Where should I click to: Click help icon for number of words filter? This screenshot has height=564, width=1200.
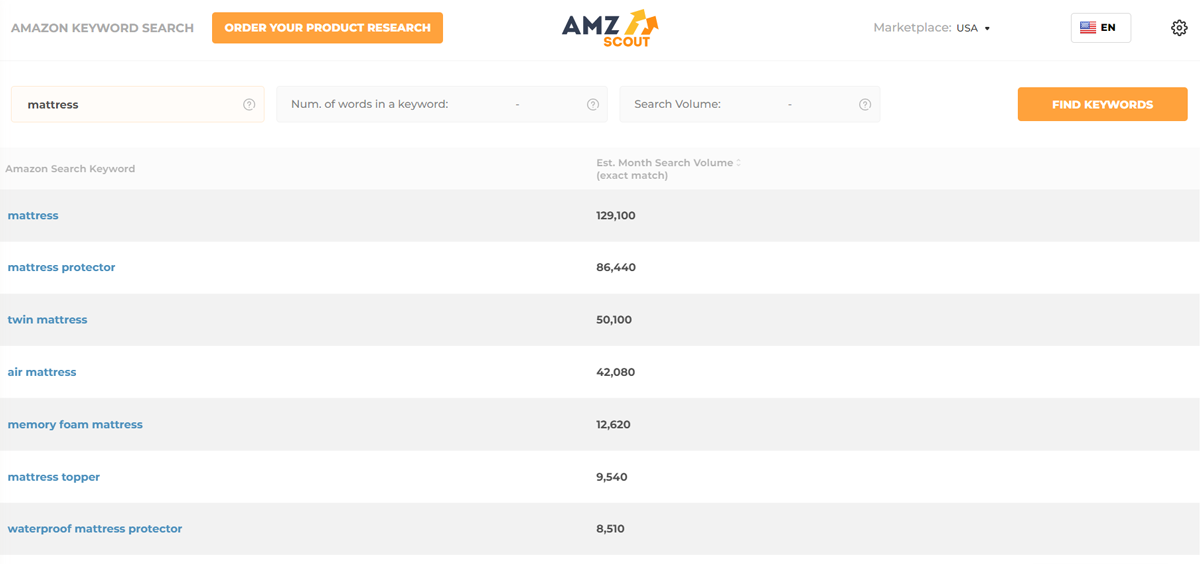pos(593,105)
